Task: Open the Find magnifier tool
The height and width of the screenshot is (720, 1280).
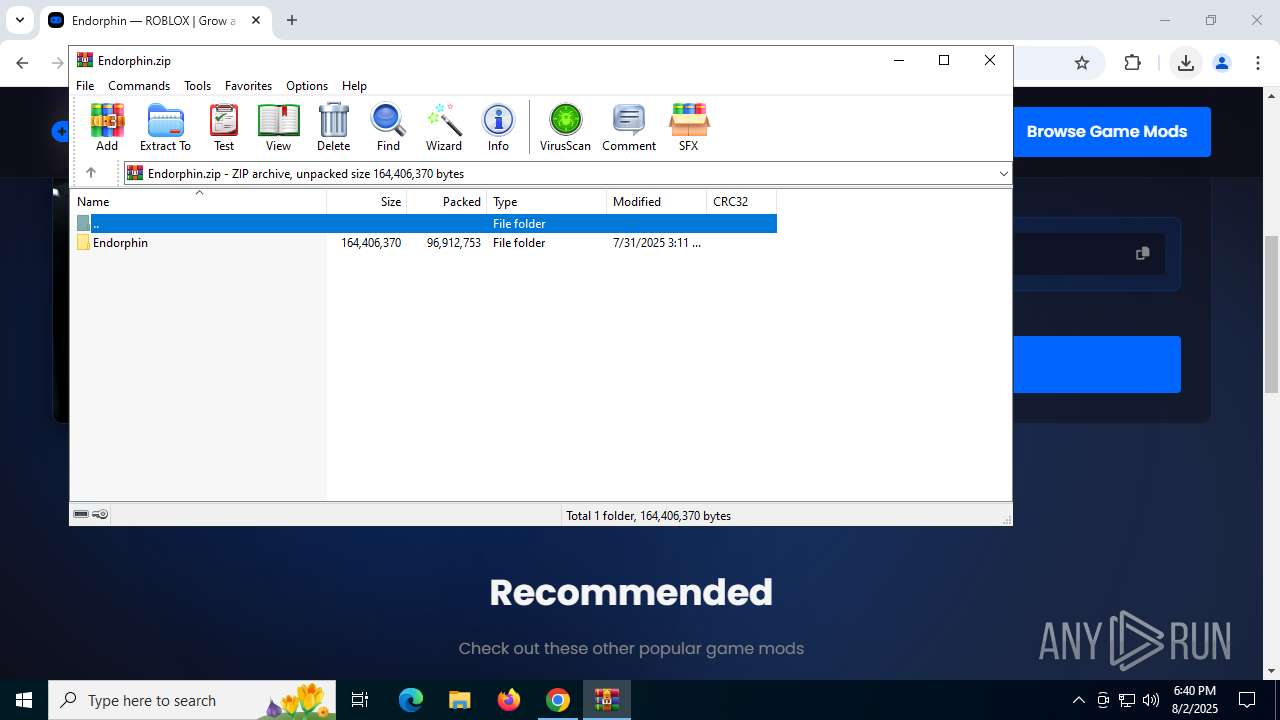Action: (x=388, y=127)
